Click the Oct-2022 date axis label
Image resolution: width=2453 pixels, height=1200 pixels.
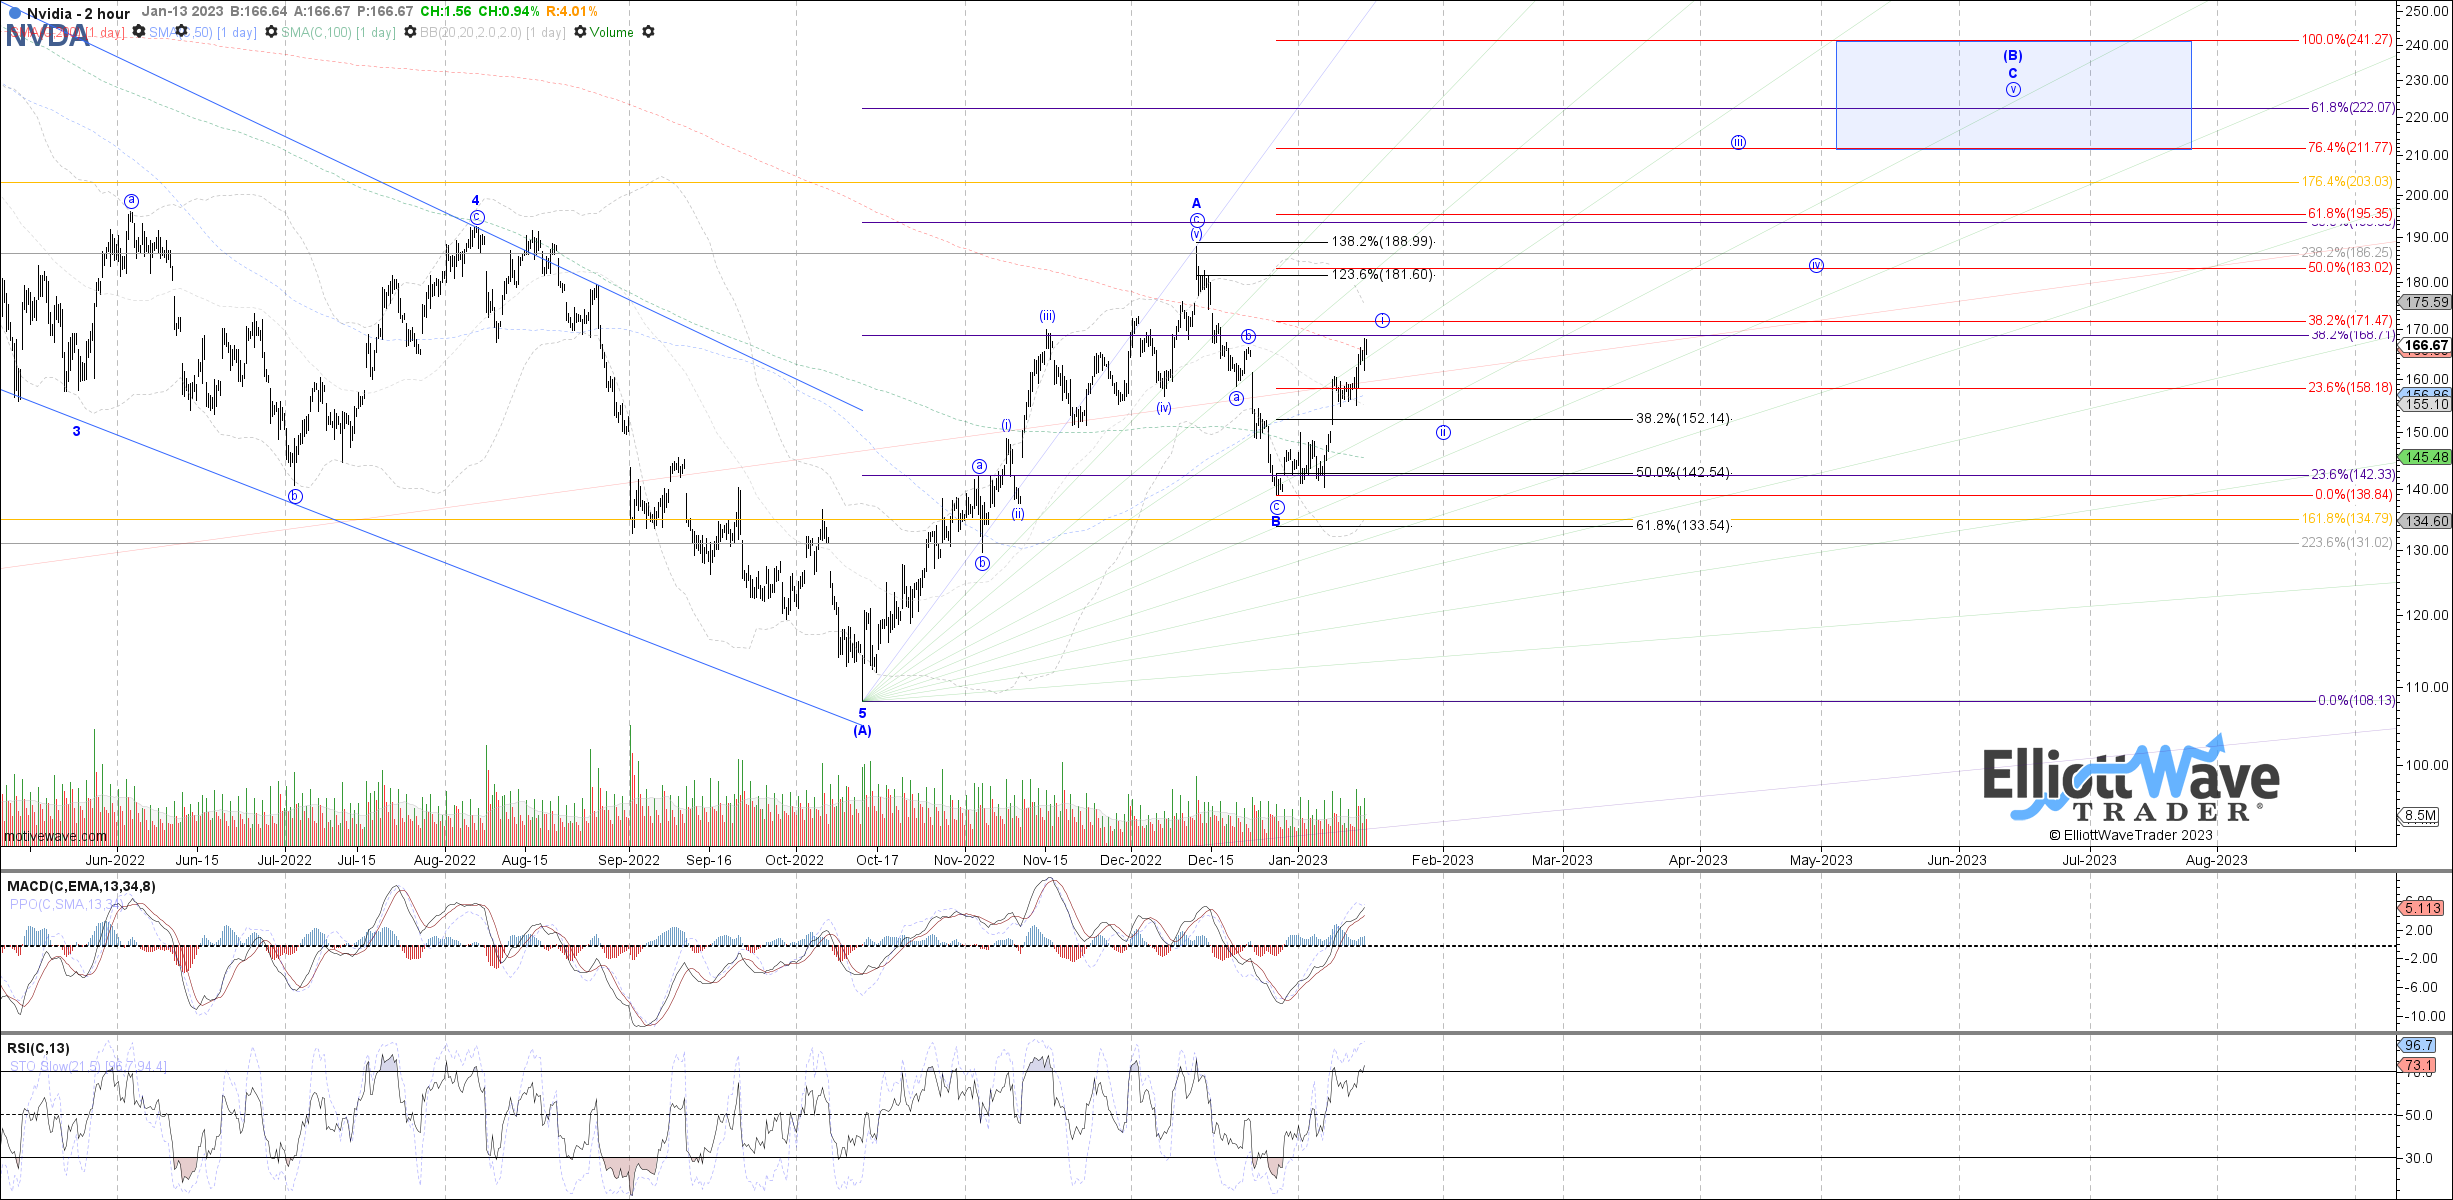tap(794, 860)
